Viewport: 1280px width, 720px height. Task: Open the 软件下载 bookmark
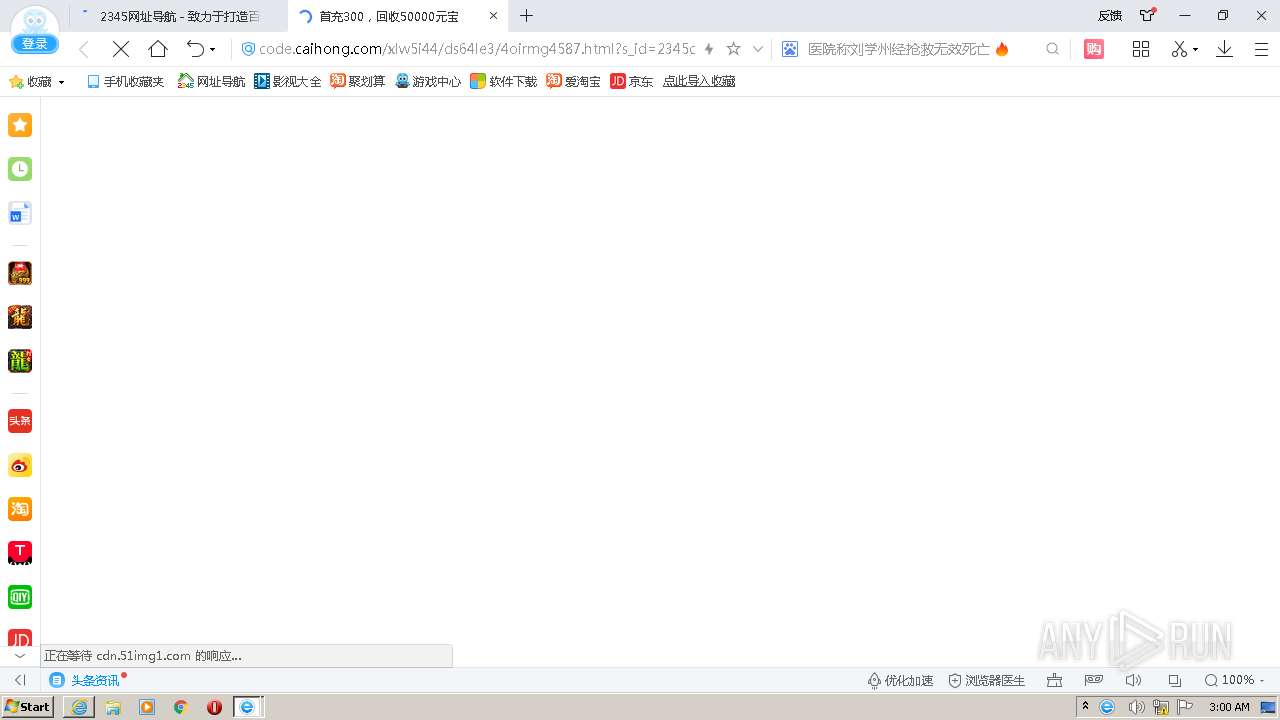pyautogui.click(x=504, y=81)
